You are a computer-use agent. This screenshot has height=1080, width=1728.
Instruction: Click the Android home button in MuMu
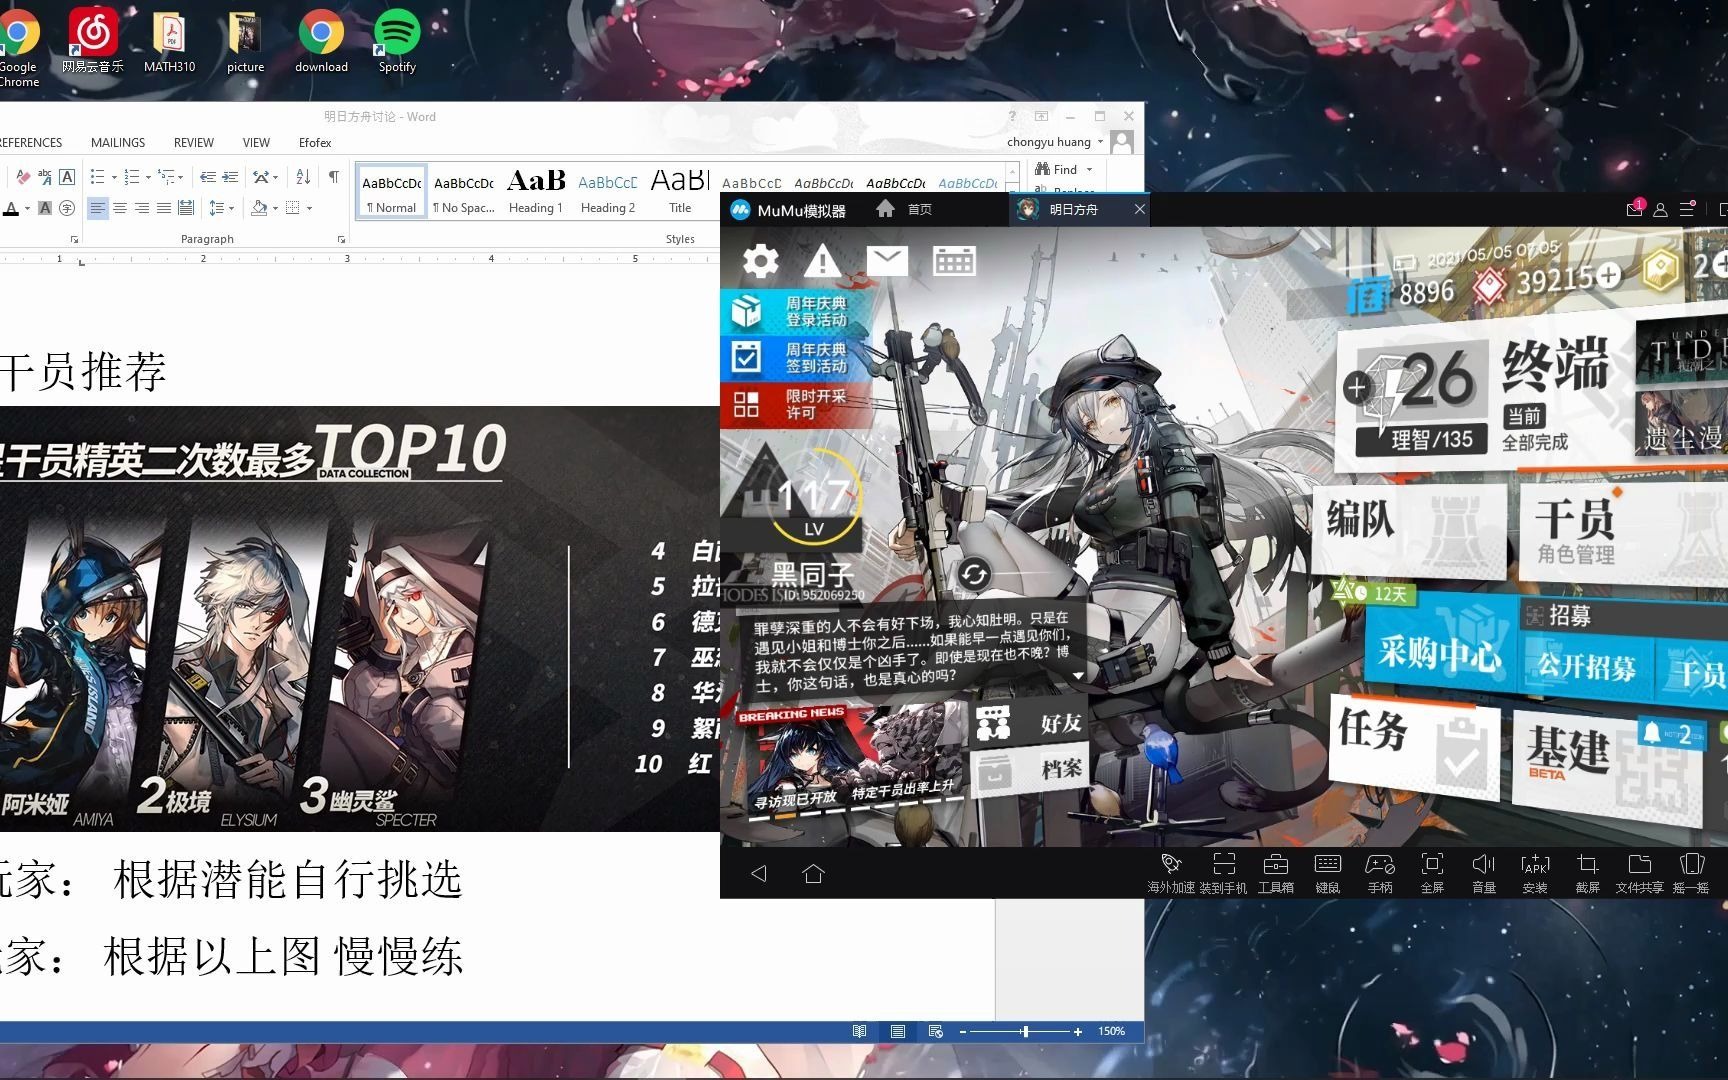(813, 873)
